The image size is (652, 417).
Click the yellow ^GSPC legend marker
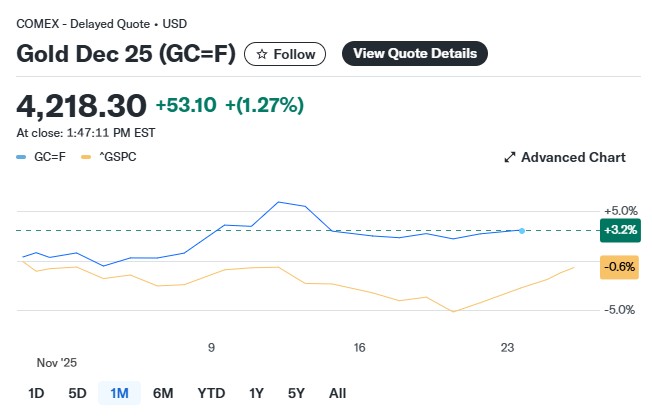click(x=87, y=157)
